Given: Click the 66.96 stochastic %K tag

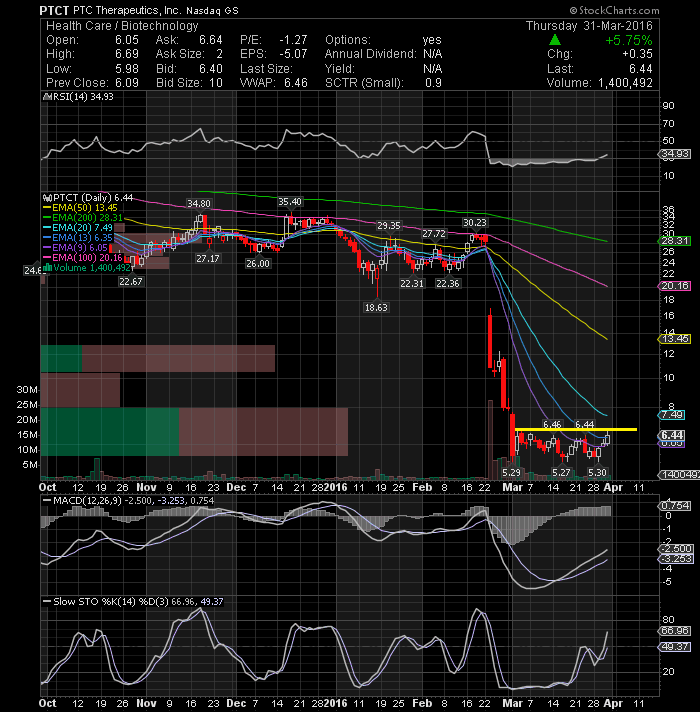Looking at the screenshot, I should [x=675, y=631].
